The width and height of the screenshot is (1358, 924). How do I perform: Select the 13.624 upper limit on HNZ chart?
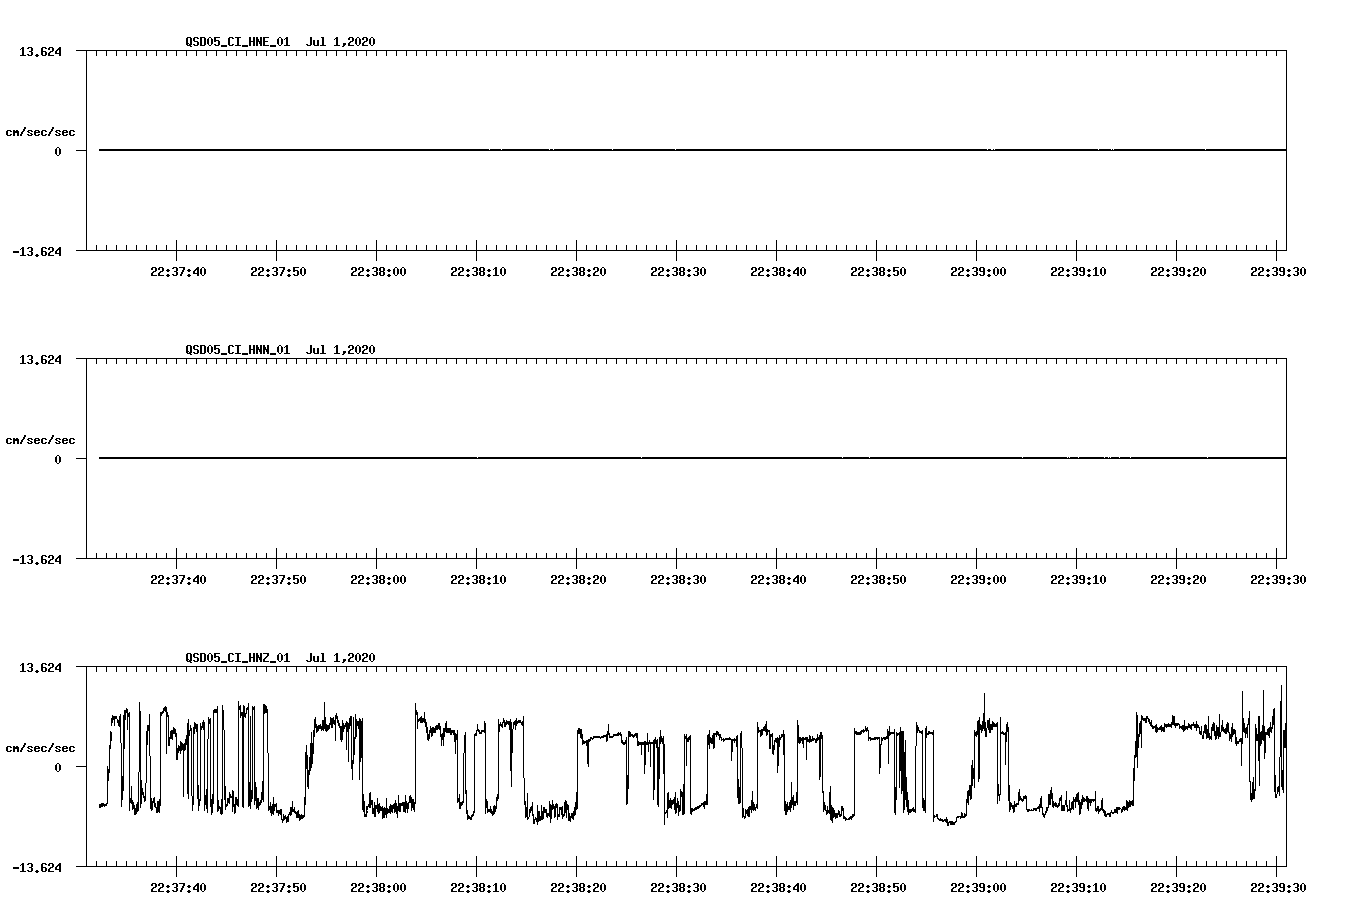point(40,667)
